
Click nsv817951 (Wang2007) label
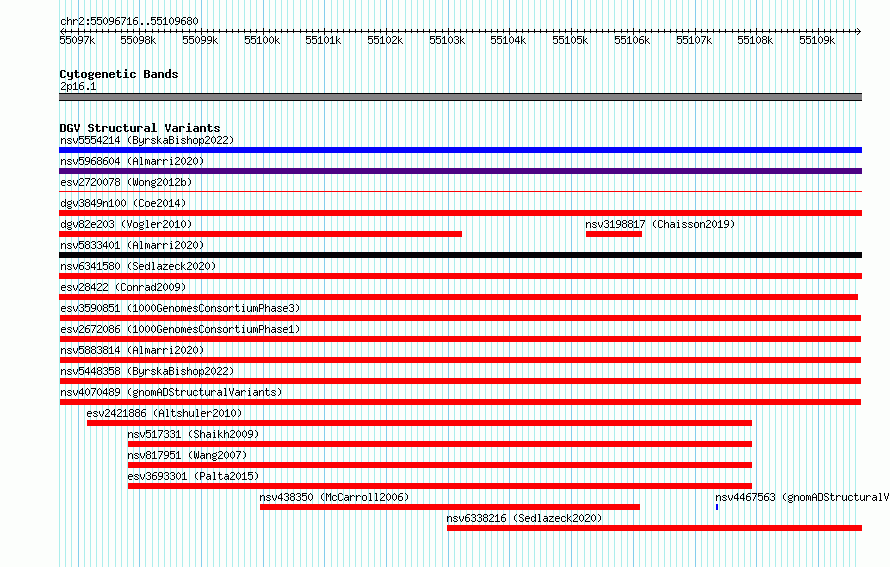pos(187,455)
